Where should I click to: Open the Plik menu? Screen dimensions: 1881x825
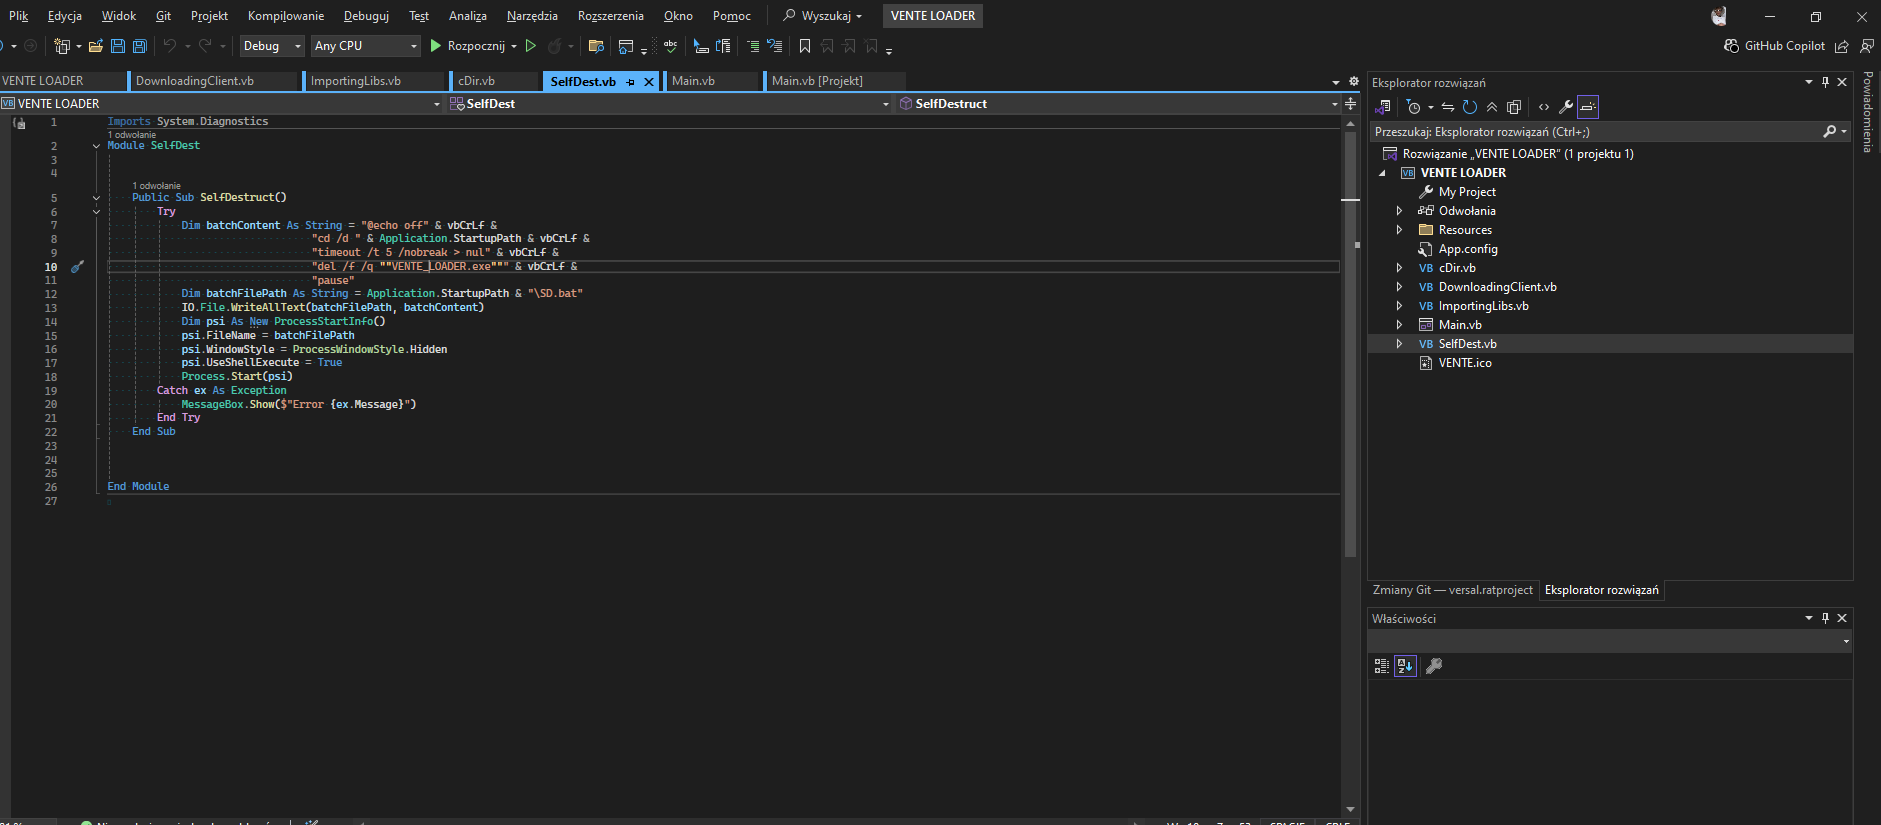[18, 16]
